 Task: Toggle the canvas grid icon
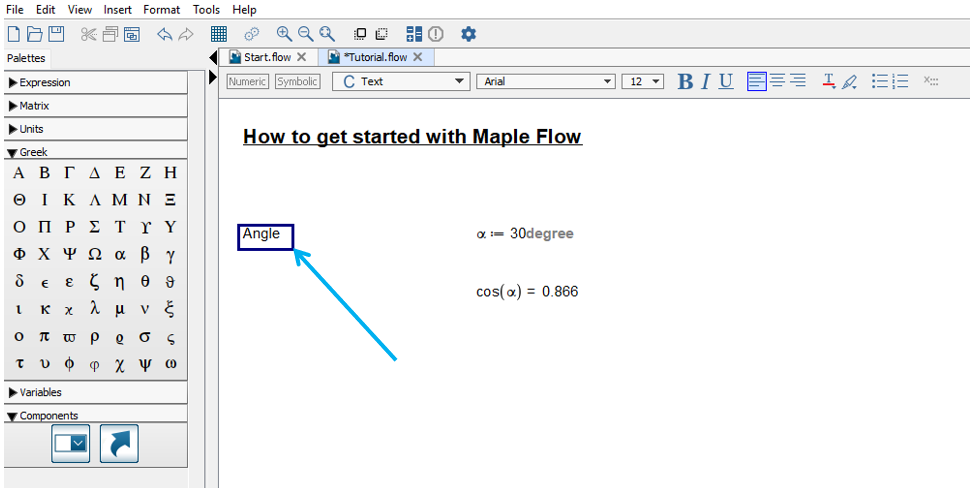pyautogui.click(x=219, y=33)
